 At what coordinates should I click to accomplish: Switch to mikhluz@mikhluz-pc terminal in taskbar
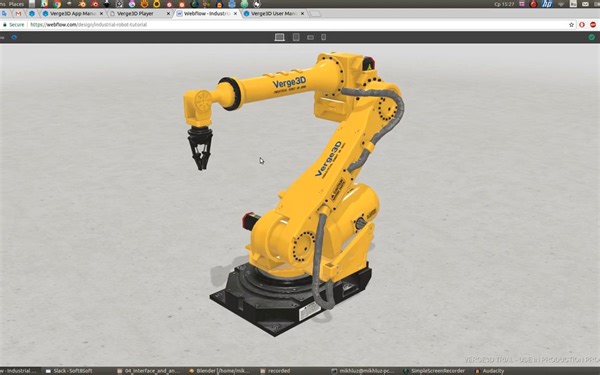click(x=363, y=371)
